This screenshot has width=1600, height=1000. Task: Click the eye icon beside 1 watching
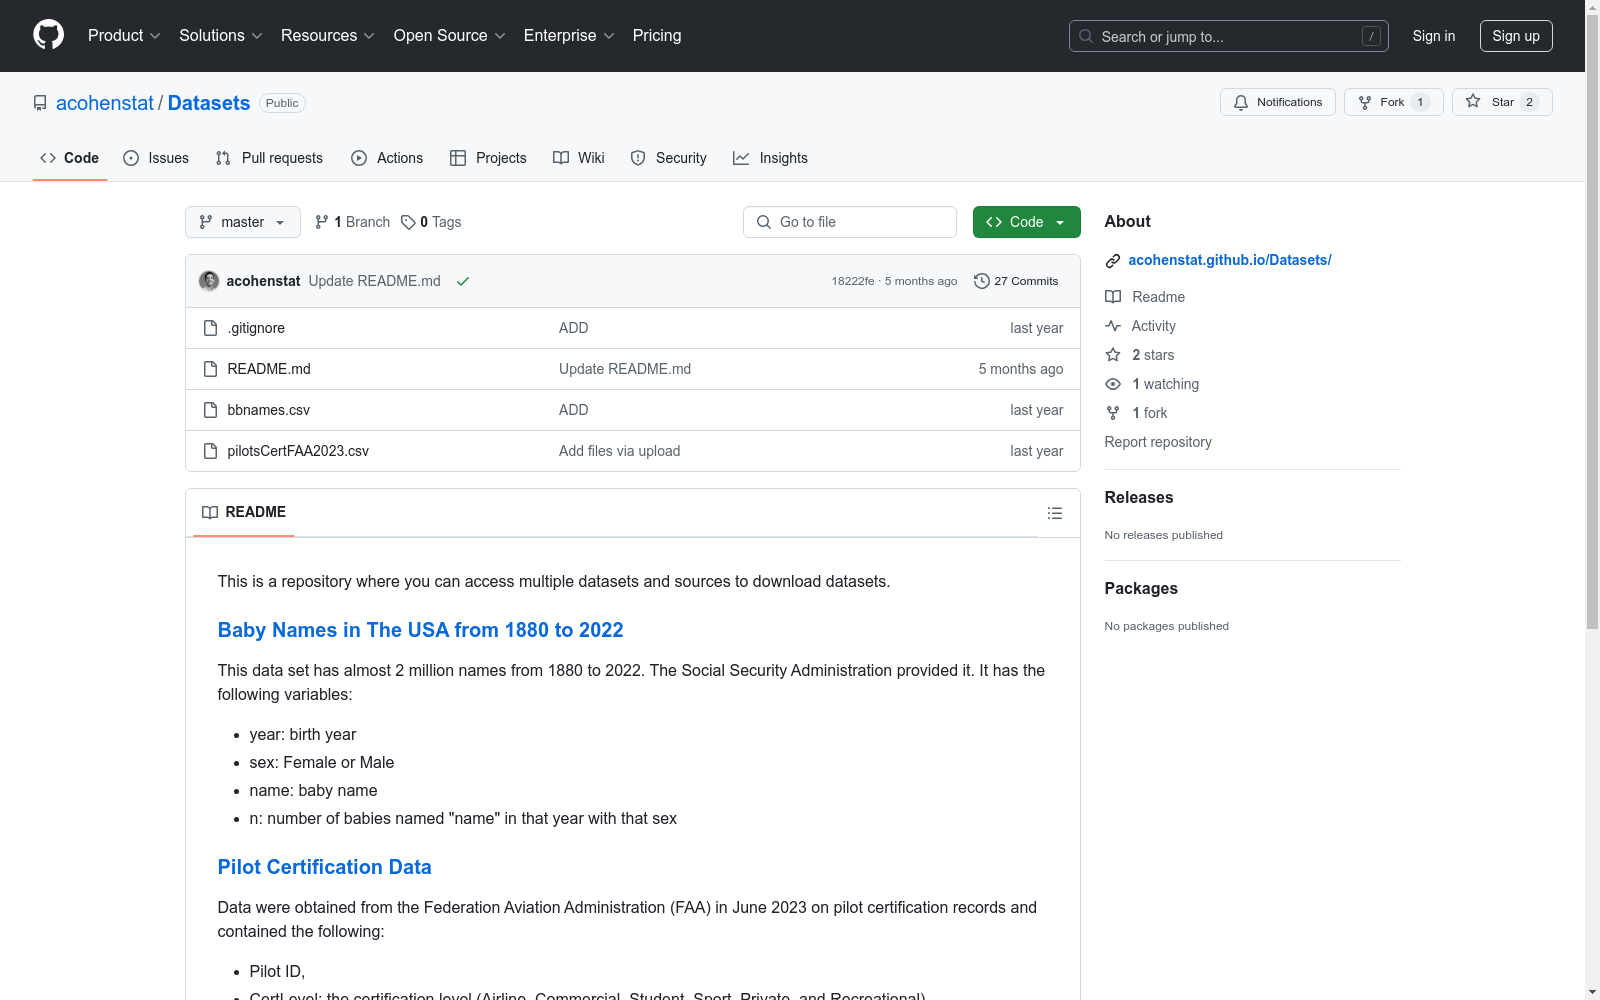[x=1113, y=384]
